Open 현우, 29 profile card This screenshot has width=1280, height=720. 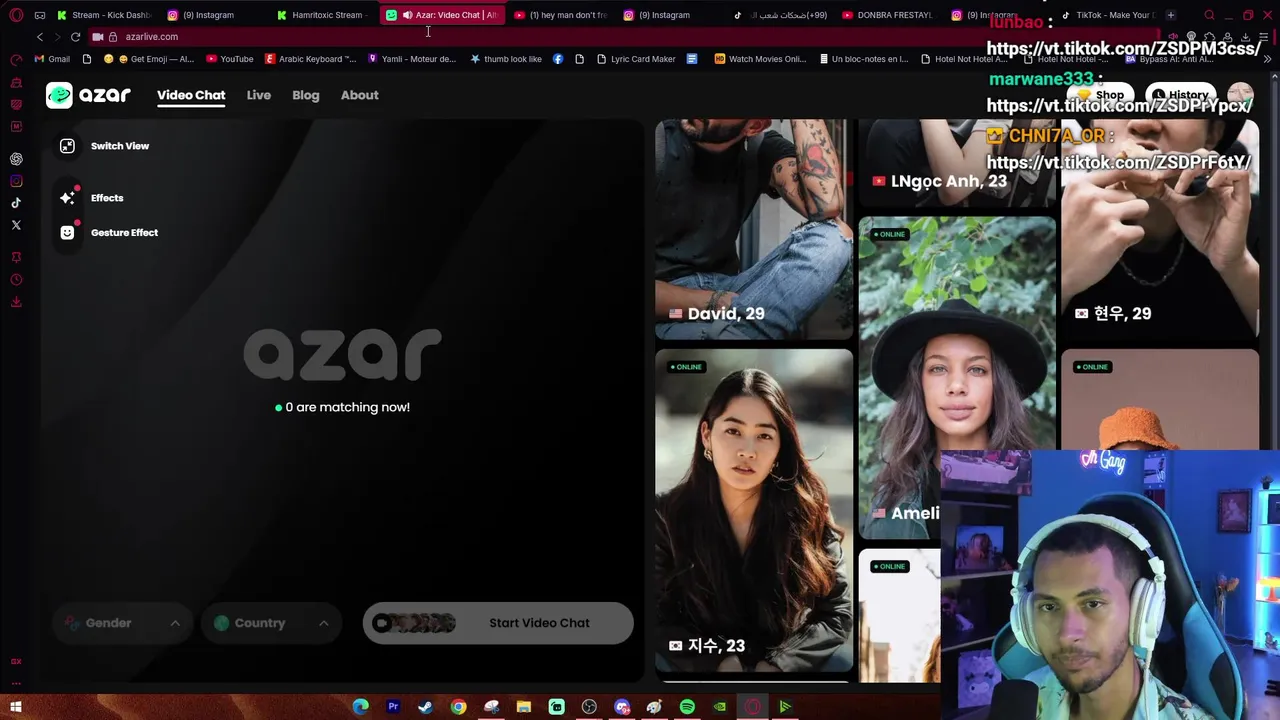pos(1160,230)
